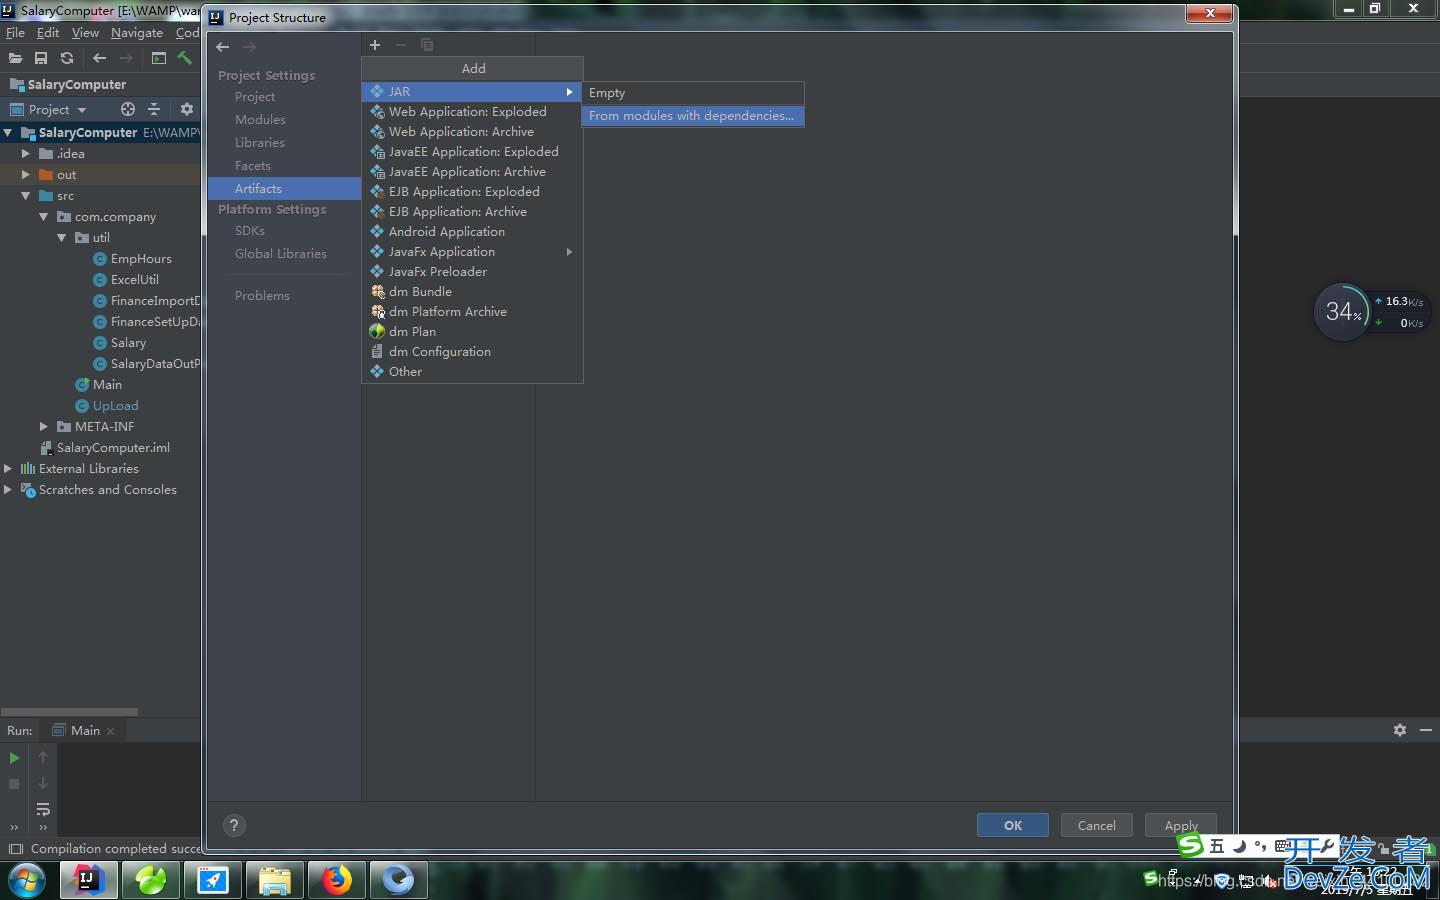Select Web Application: Archive
This screenshot has width=1440, height=900.
(x=472, y=131)
